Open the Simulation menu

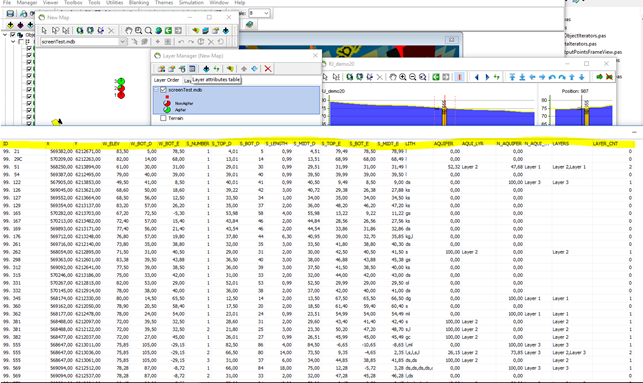pos(191,2)
